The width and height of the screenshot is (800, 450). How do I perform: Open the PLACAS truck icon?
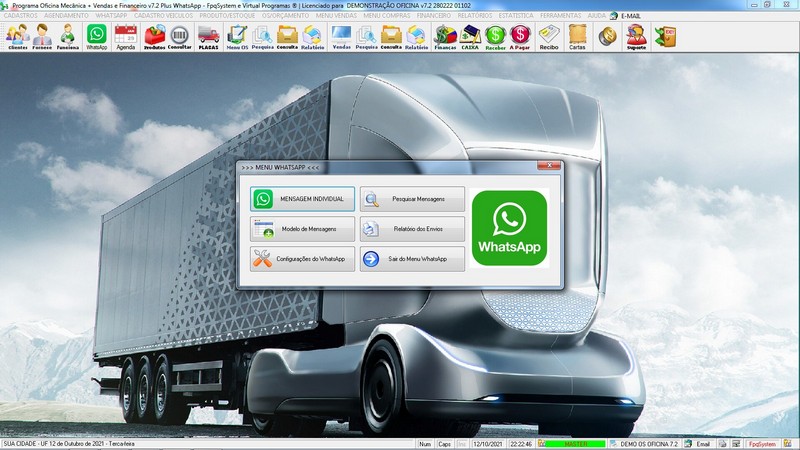208,37
